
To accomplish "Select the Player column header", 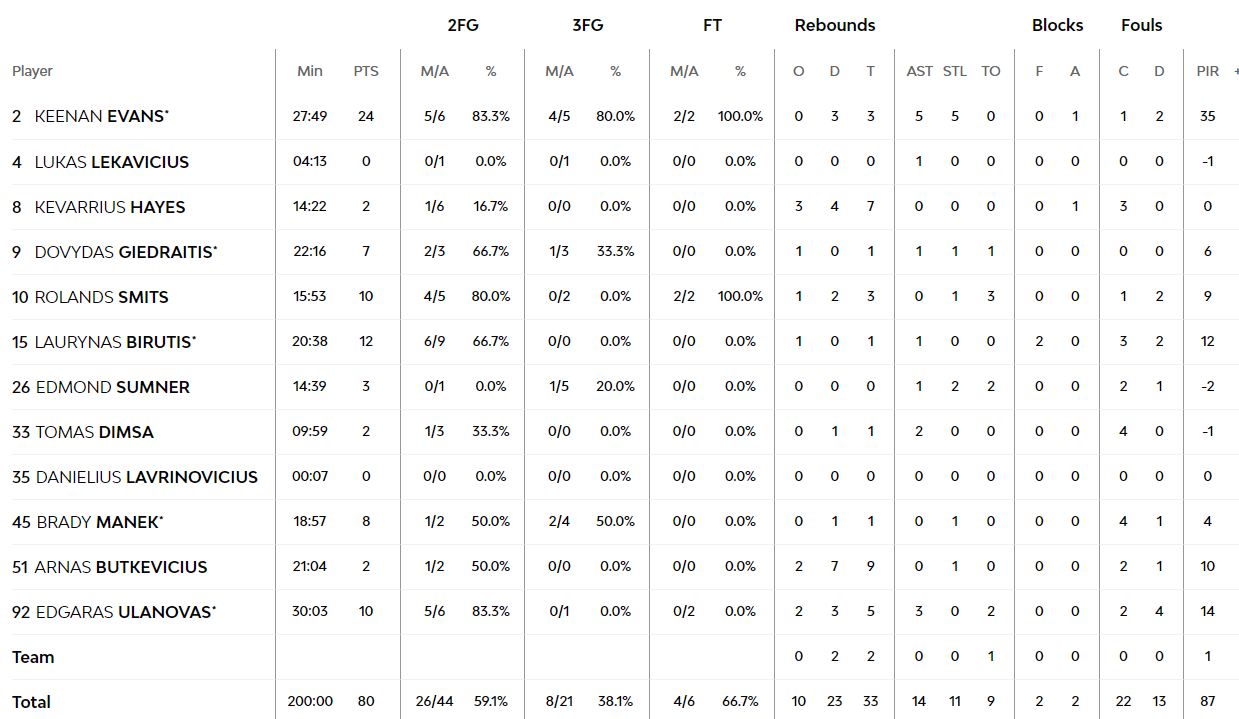I will (x=32, y=71).
